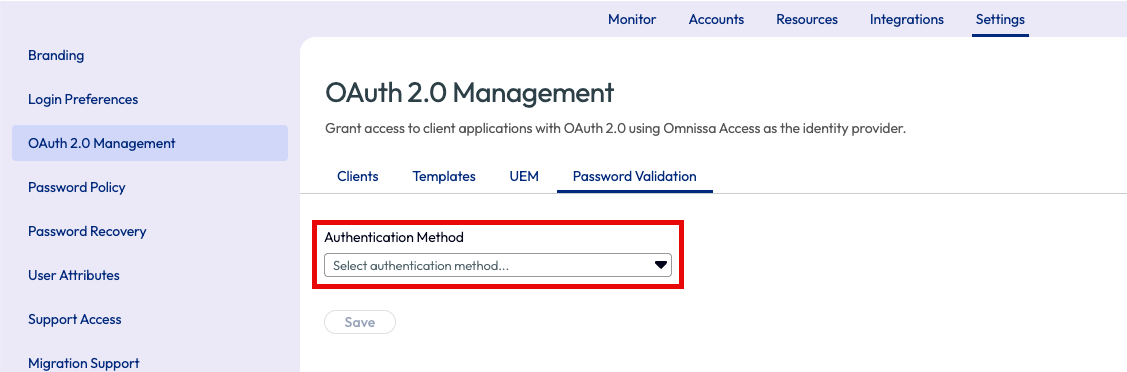Select OAuth 2.0 Management sidebar item

150,143
